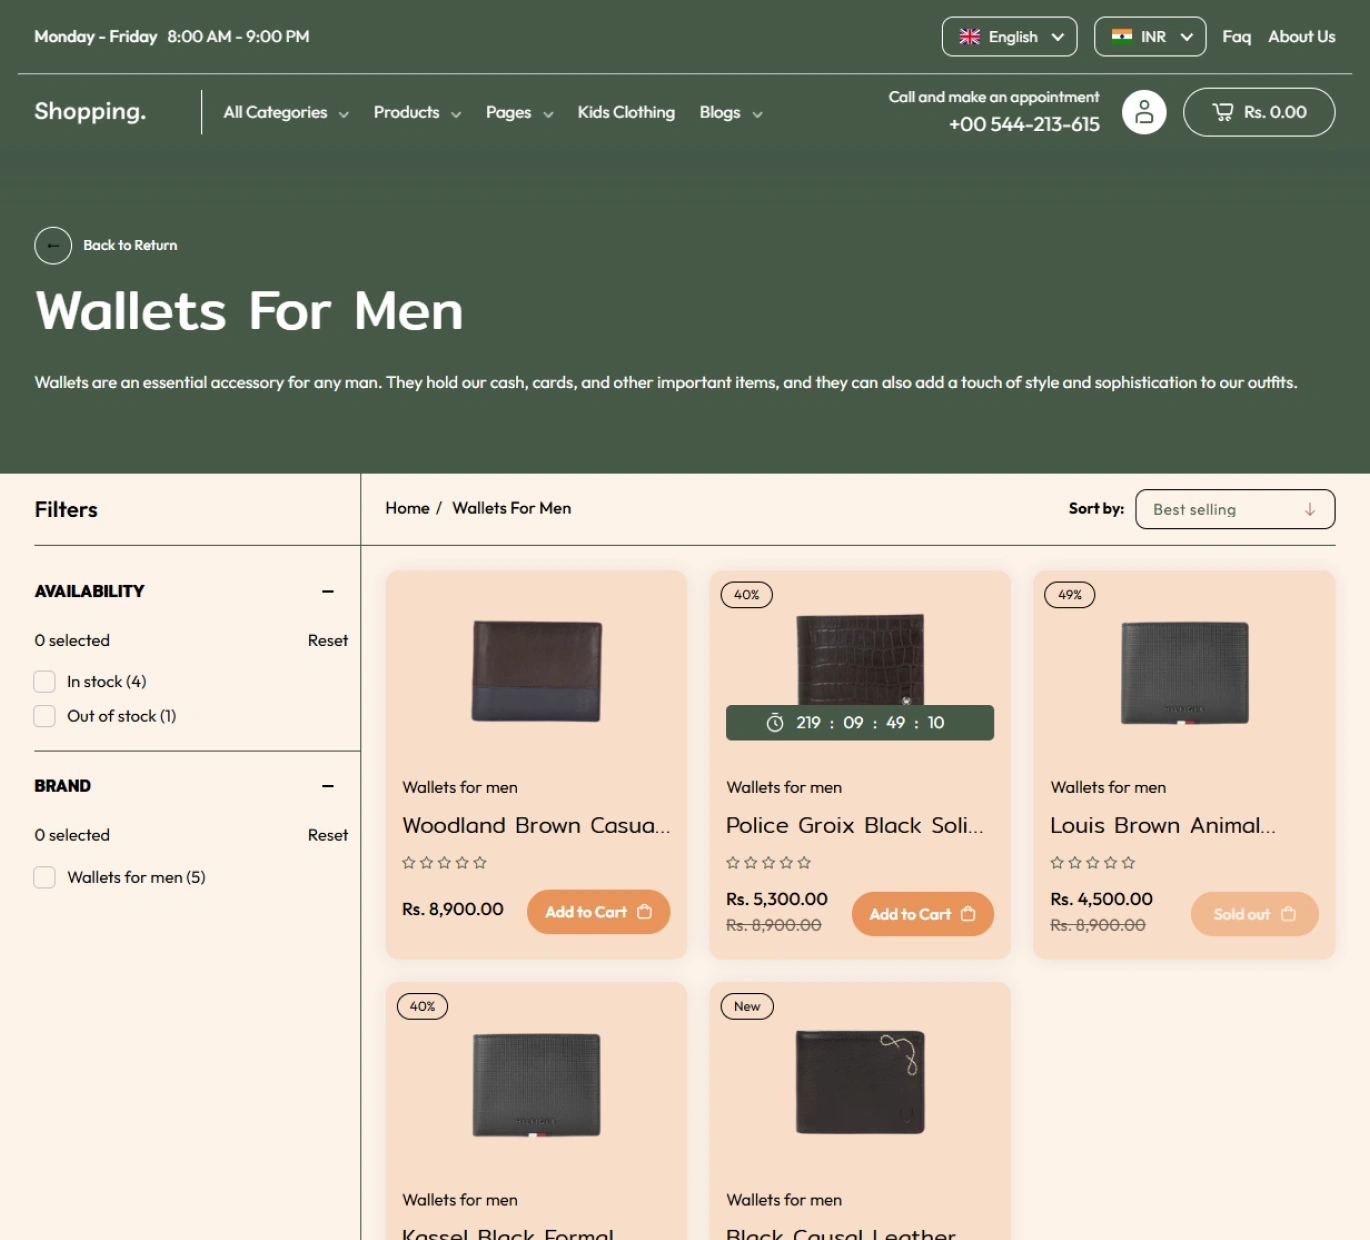Click 49% discount badge on Louis Brown wallet
This screenshot has height=1240, width=1370.
[x=1069, y=595]
